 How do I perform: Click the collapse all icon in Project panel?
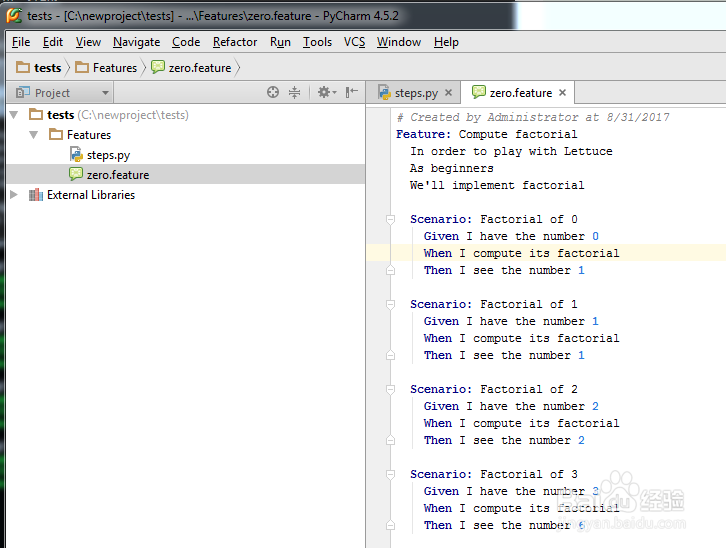click(x=294, y=92)
